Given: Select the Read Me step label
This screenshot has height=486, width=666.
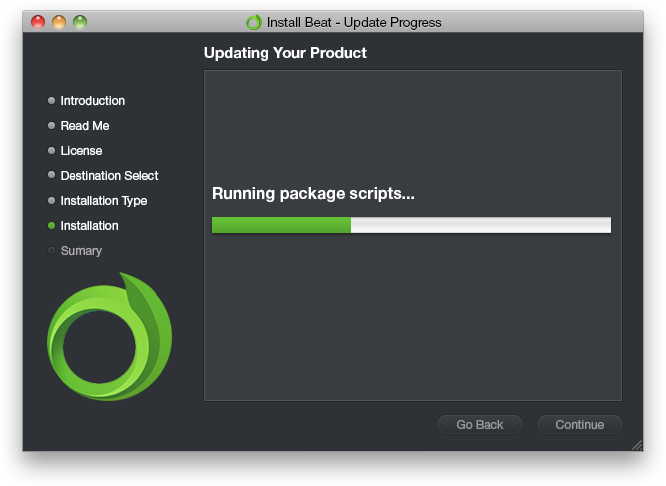Looking at the screenshot, I should 85,126.
